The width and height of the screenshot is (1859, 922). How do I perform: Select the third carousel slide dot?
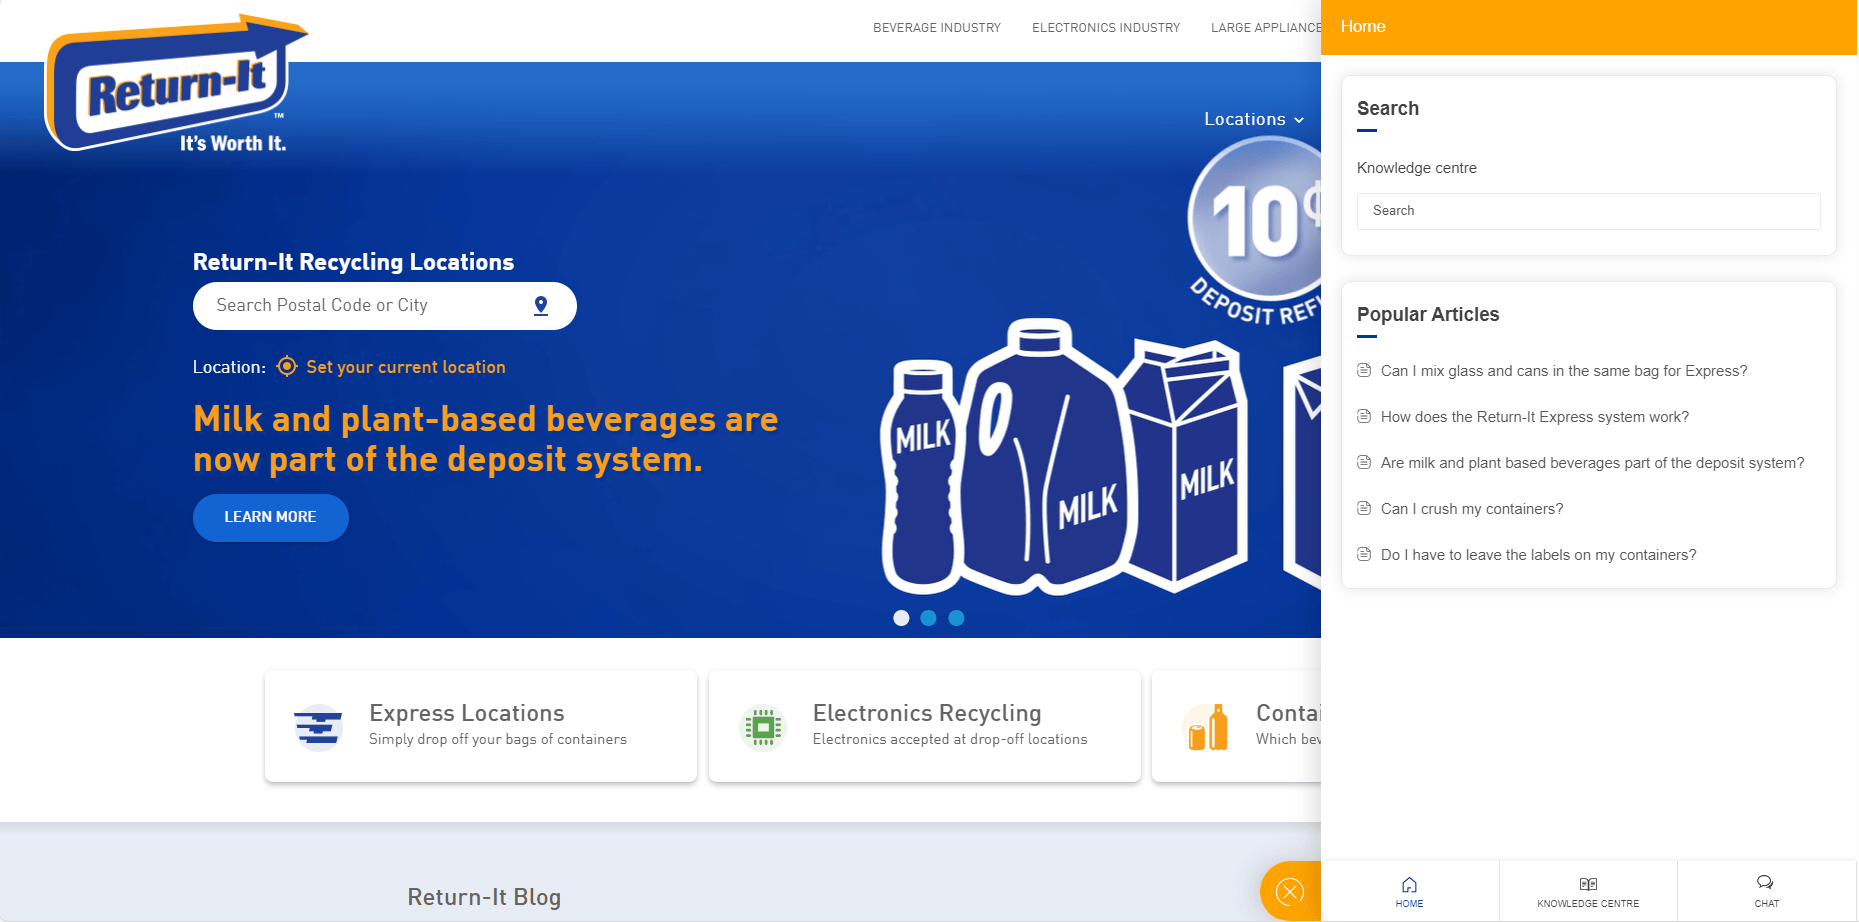pos(956,618)
